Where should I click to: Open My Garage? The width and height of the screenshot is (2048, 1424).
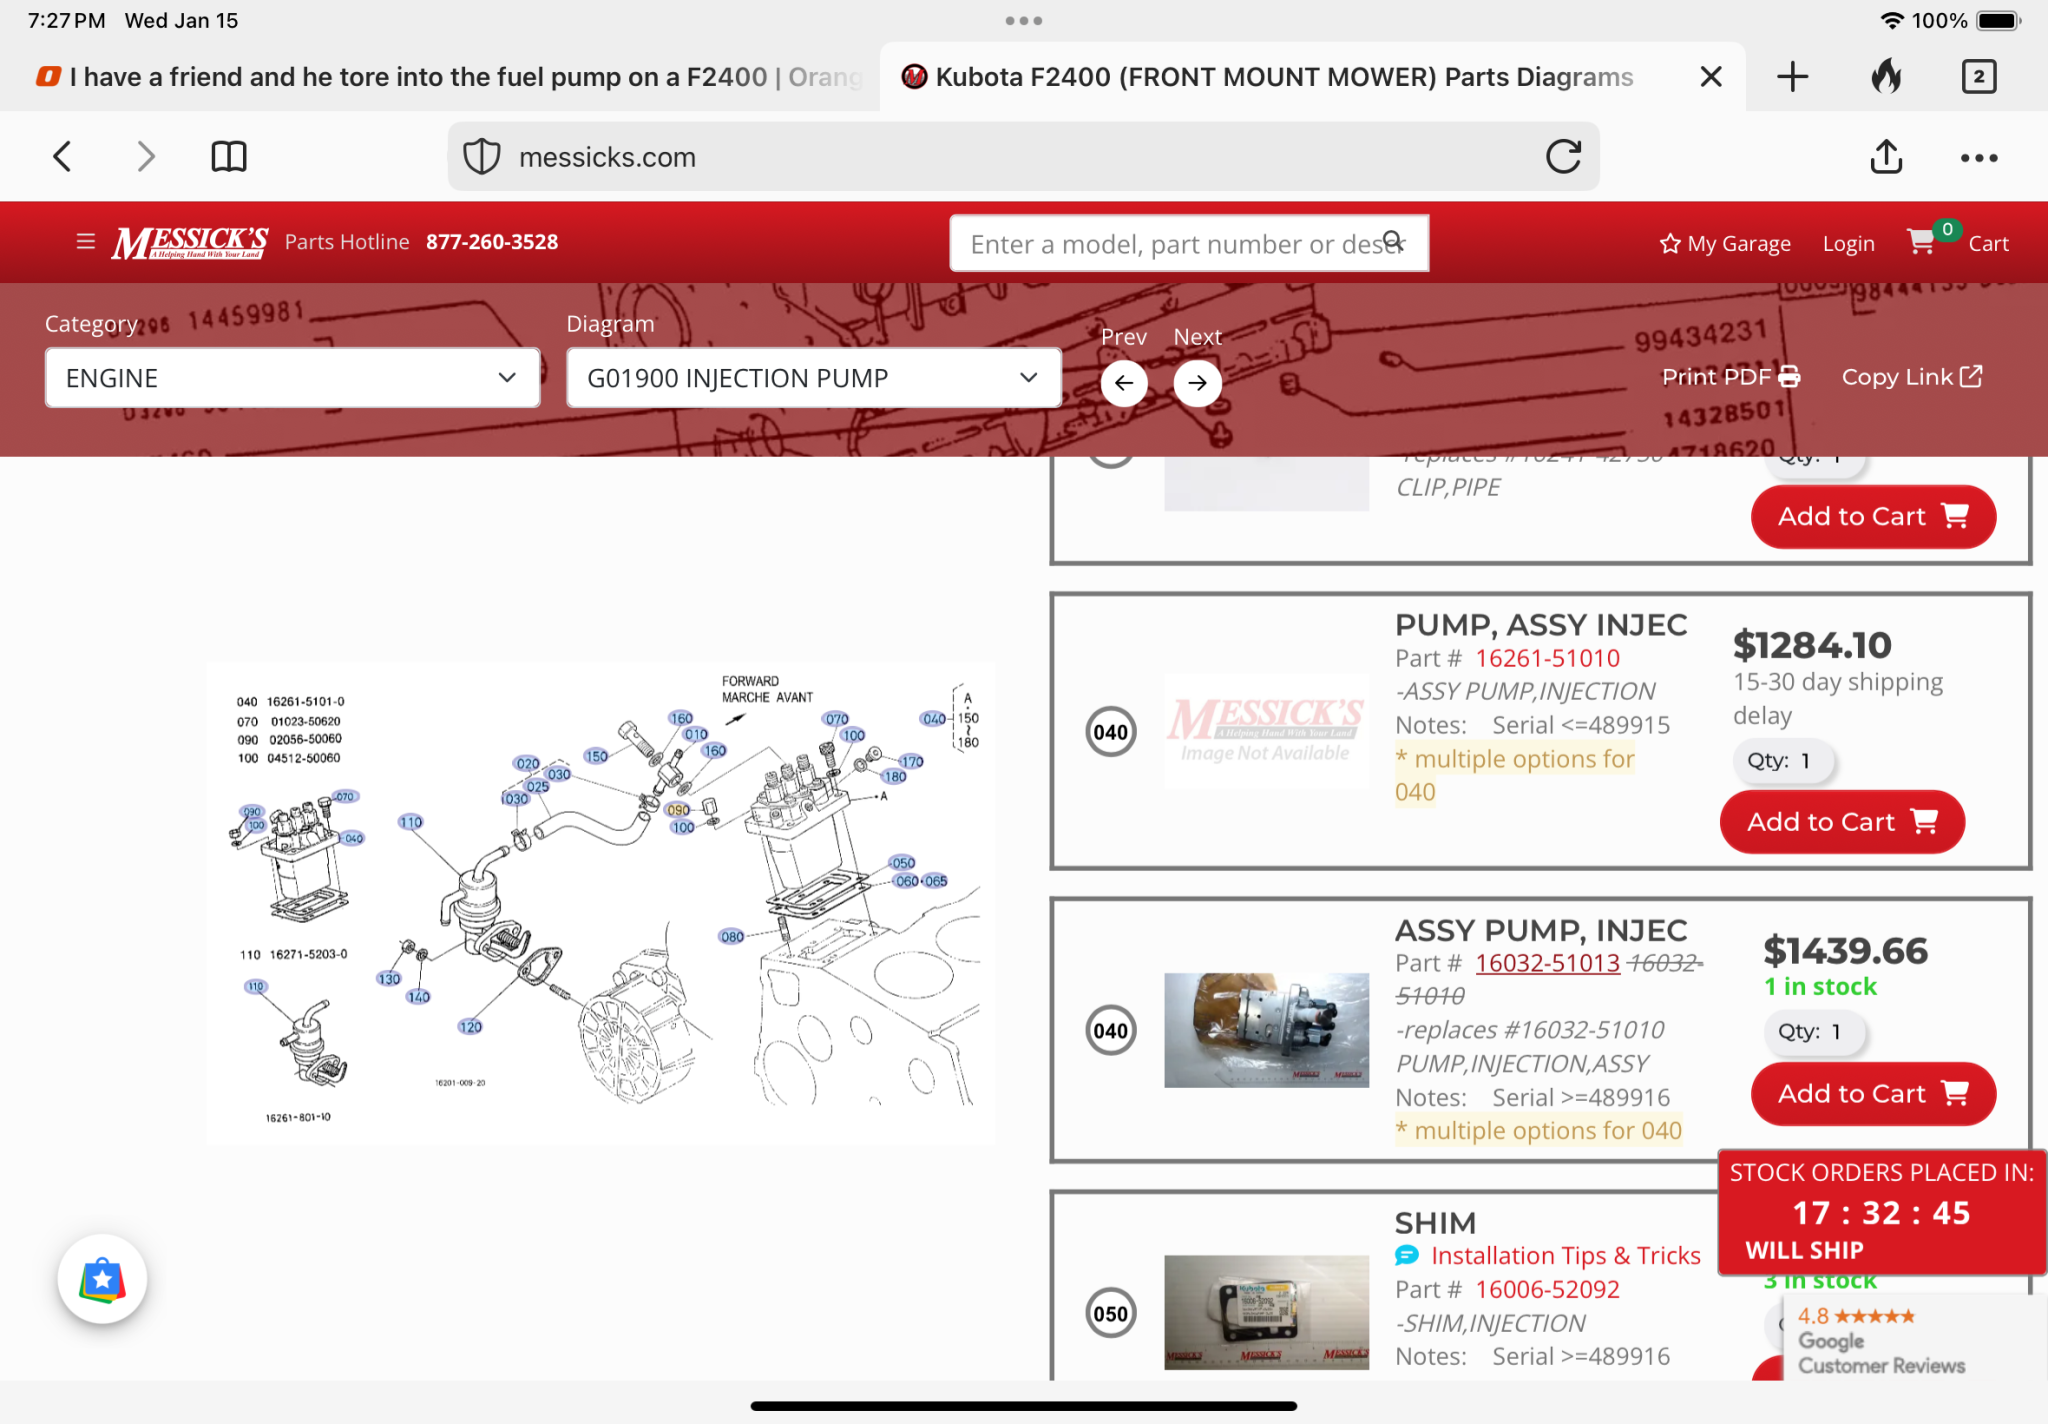[1725, 243]
